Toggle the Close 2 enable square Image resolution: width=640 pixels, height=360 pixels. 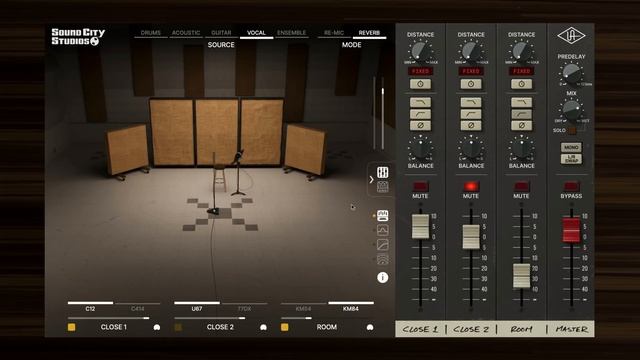(178, 327)
